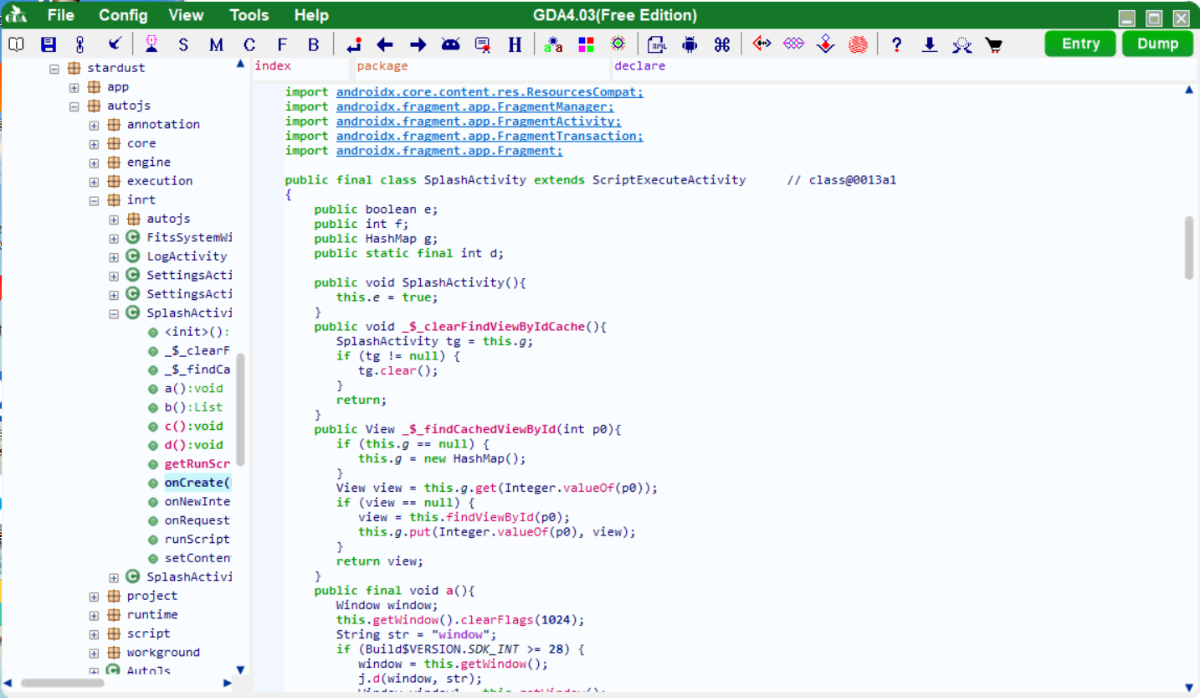The width and height of the screenshot is (1200, 698).
Task: Click the 'aa' text highlight icon
Action: pyautogui.click(x=553, y=44)
